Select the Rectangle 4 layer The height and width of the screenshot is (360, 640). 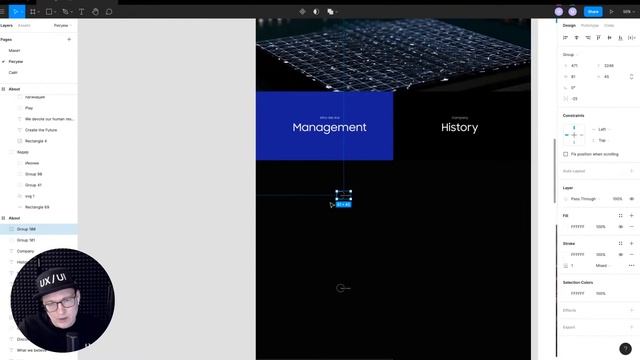pos(36,141)
